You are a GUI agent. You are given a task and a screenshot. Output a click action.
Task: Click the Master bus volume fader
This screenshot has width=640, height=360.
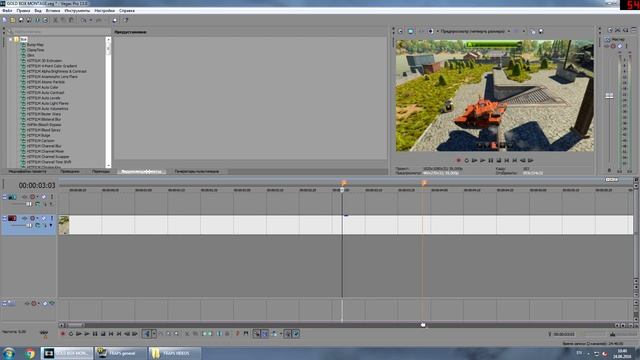coord(609,96)
